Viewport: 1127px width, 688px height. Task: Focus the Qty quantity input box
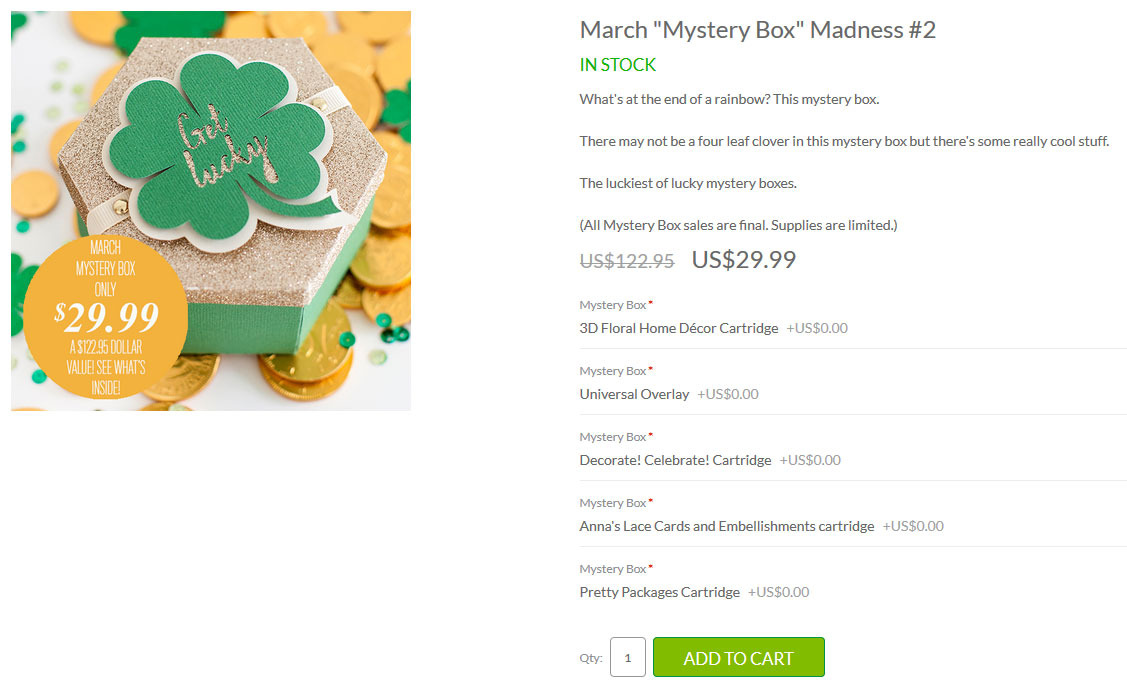tap(627, 657)
